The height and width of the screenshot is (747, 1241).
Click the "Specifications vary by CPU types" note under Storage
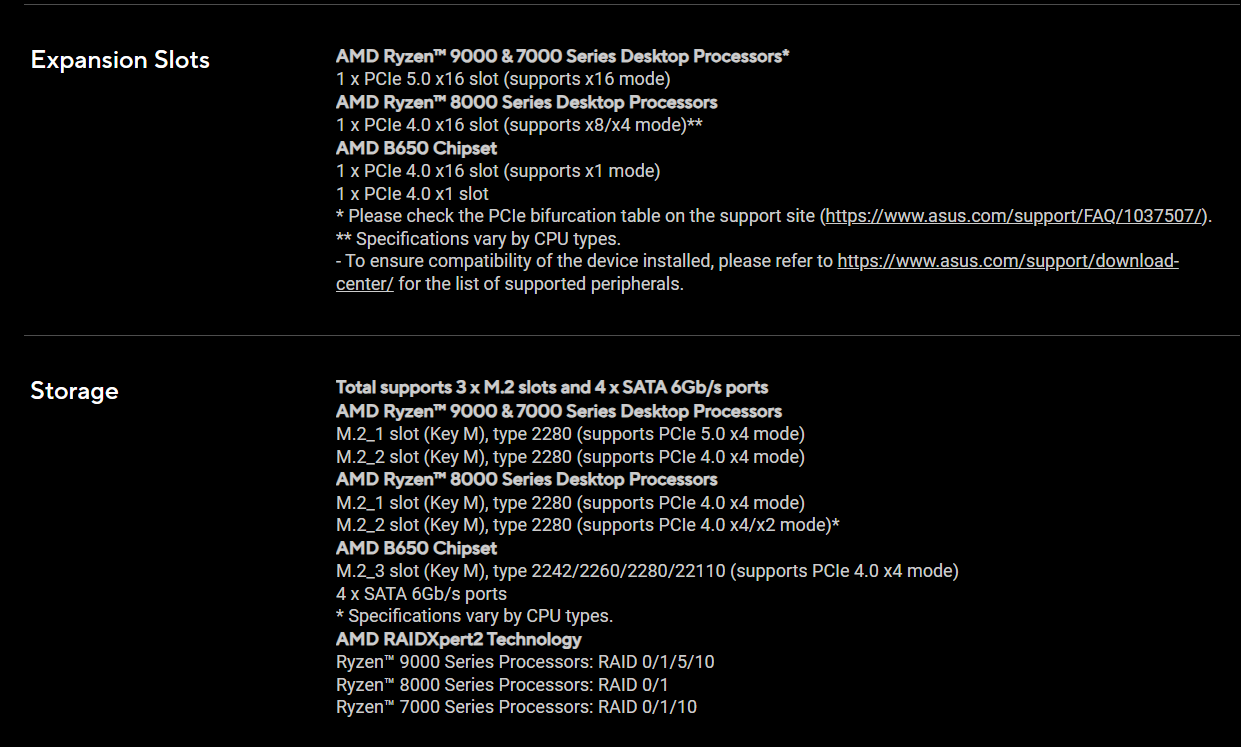pyautogui.click(x=474, y=616)
